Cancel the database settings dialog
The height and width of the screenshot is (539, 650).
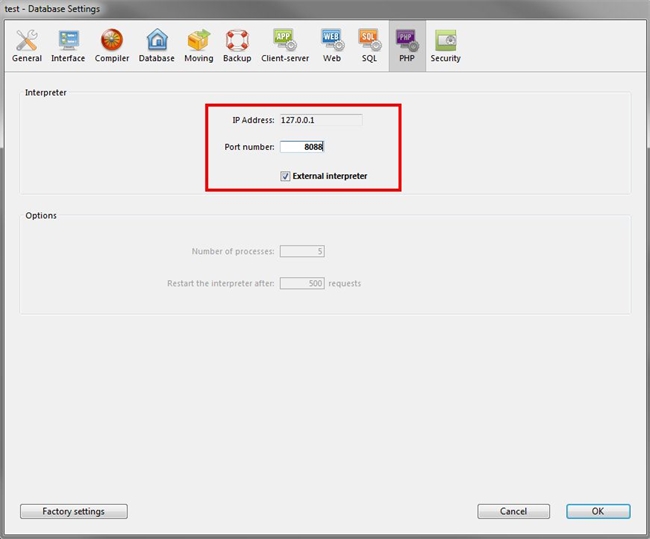513,511
